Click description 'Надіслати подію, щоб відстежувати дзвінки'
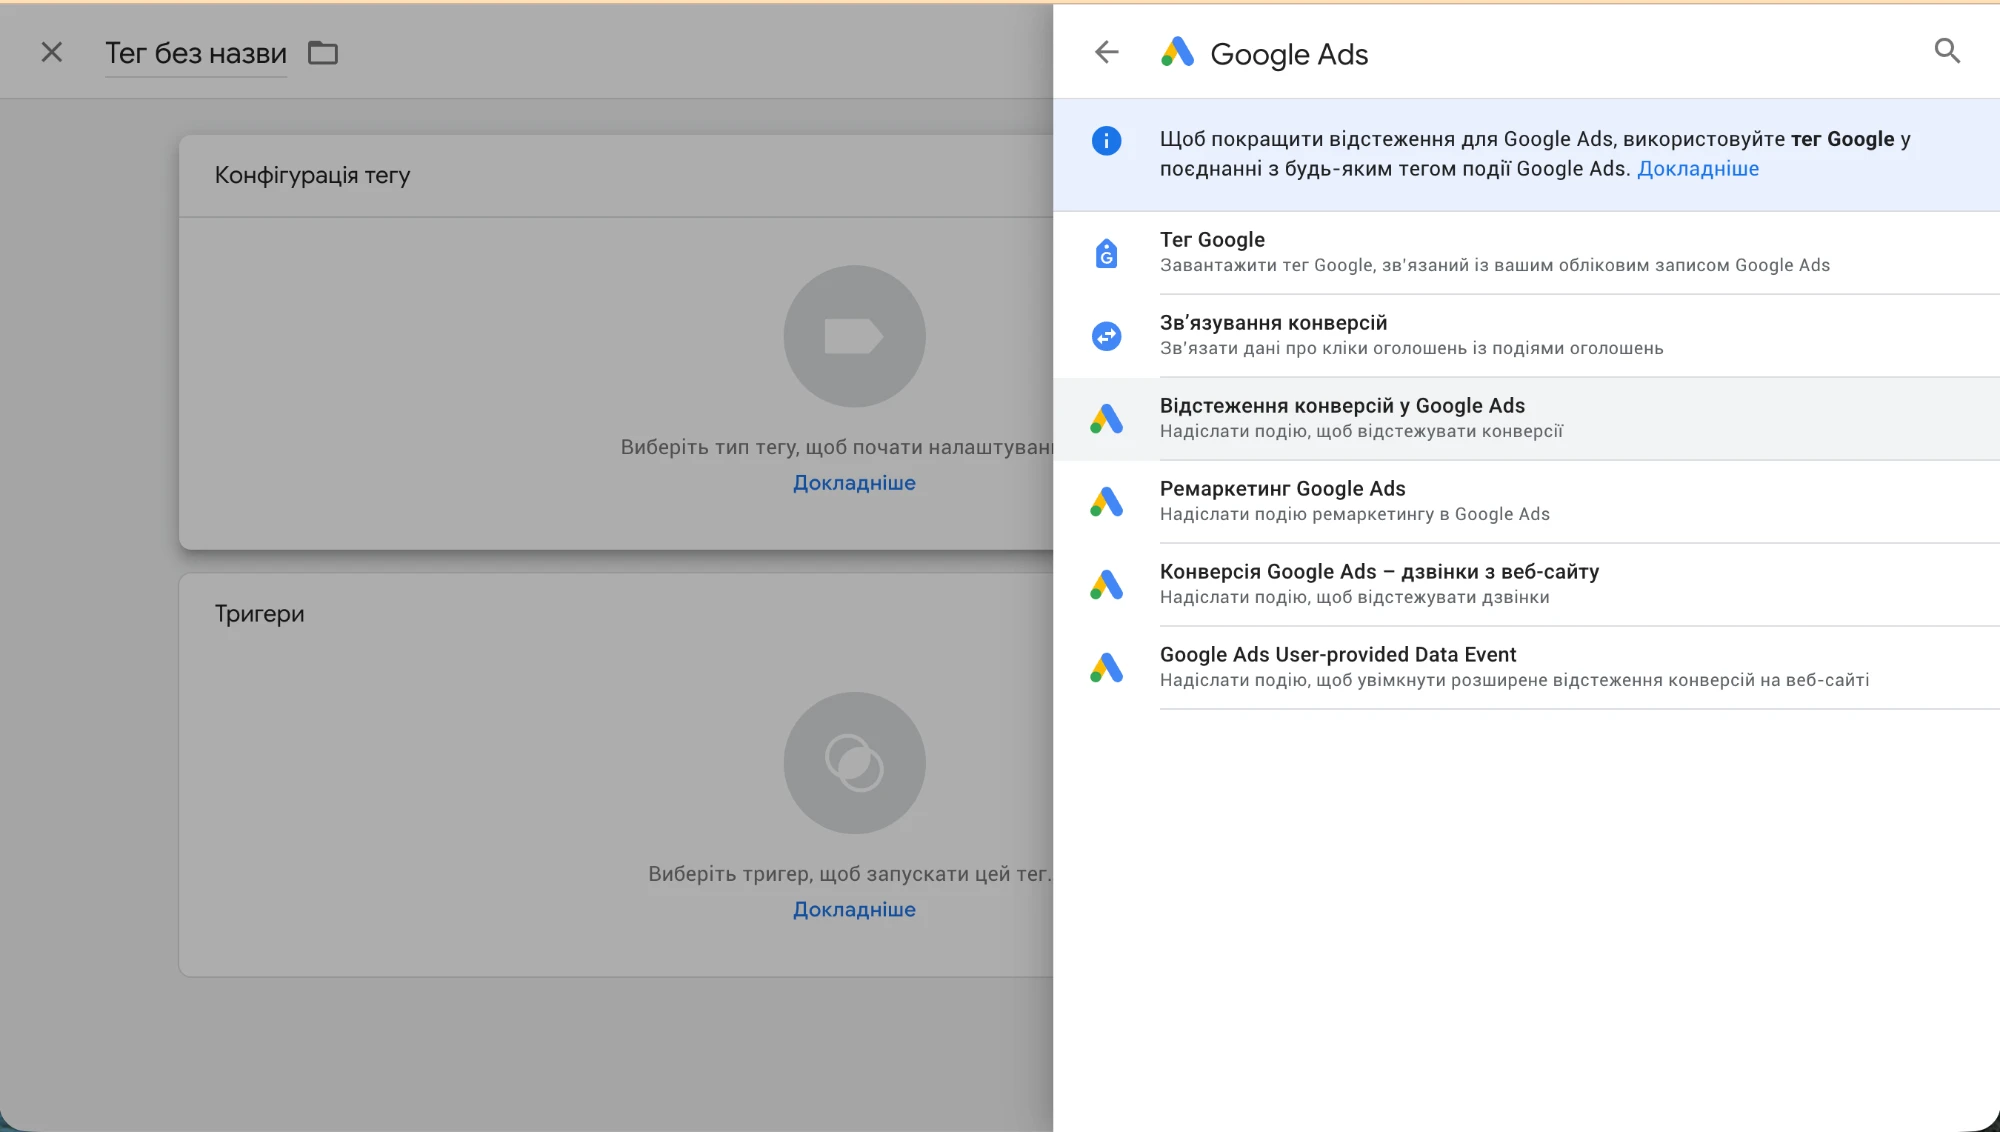The width and height of the screenshot is (2000, 1132). point(1354,597)
